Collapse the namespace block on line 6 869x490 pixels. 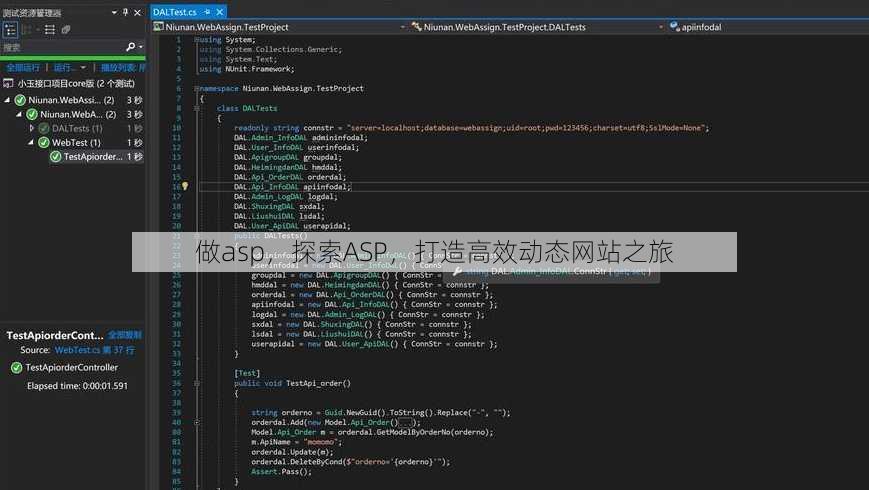click(x=196, y=88)
